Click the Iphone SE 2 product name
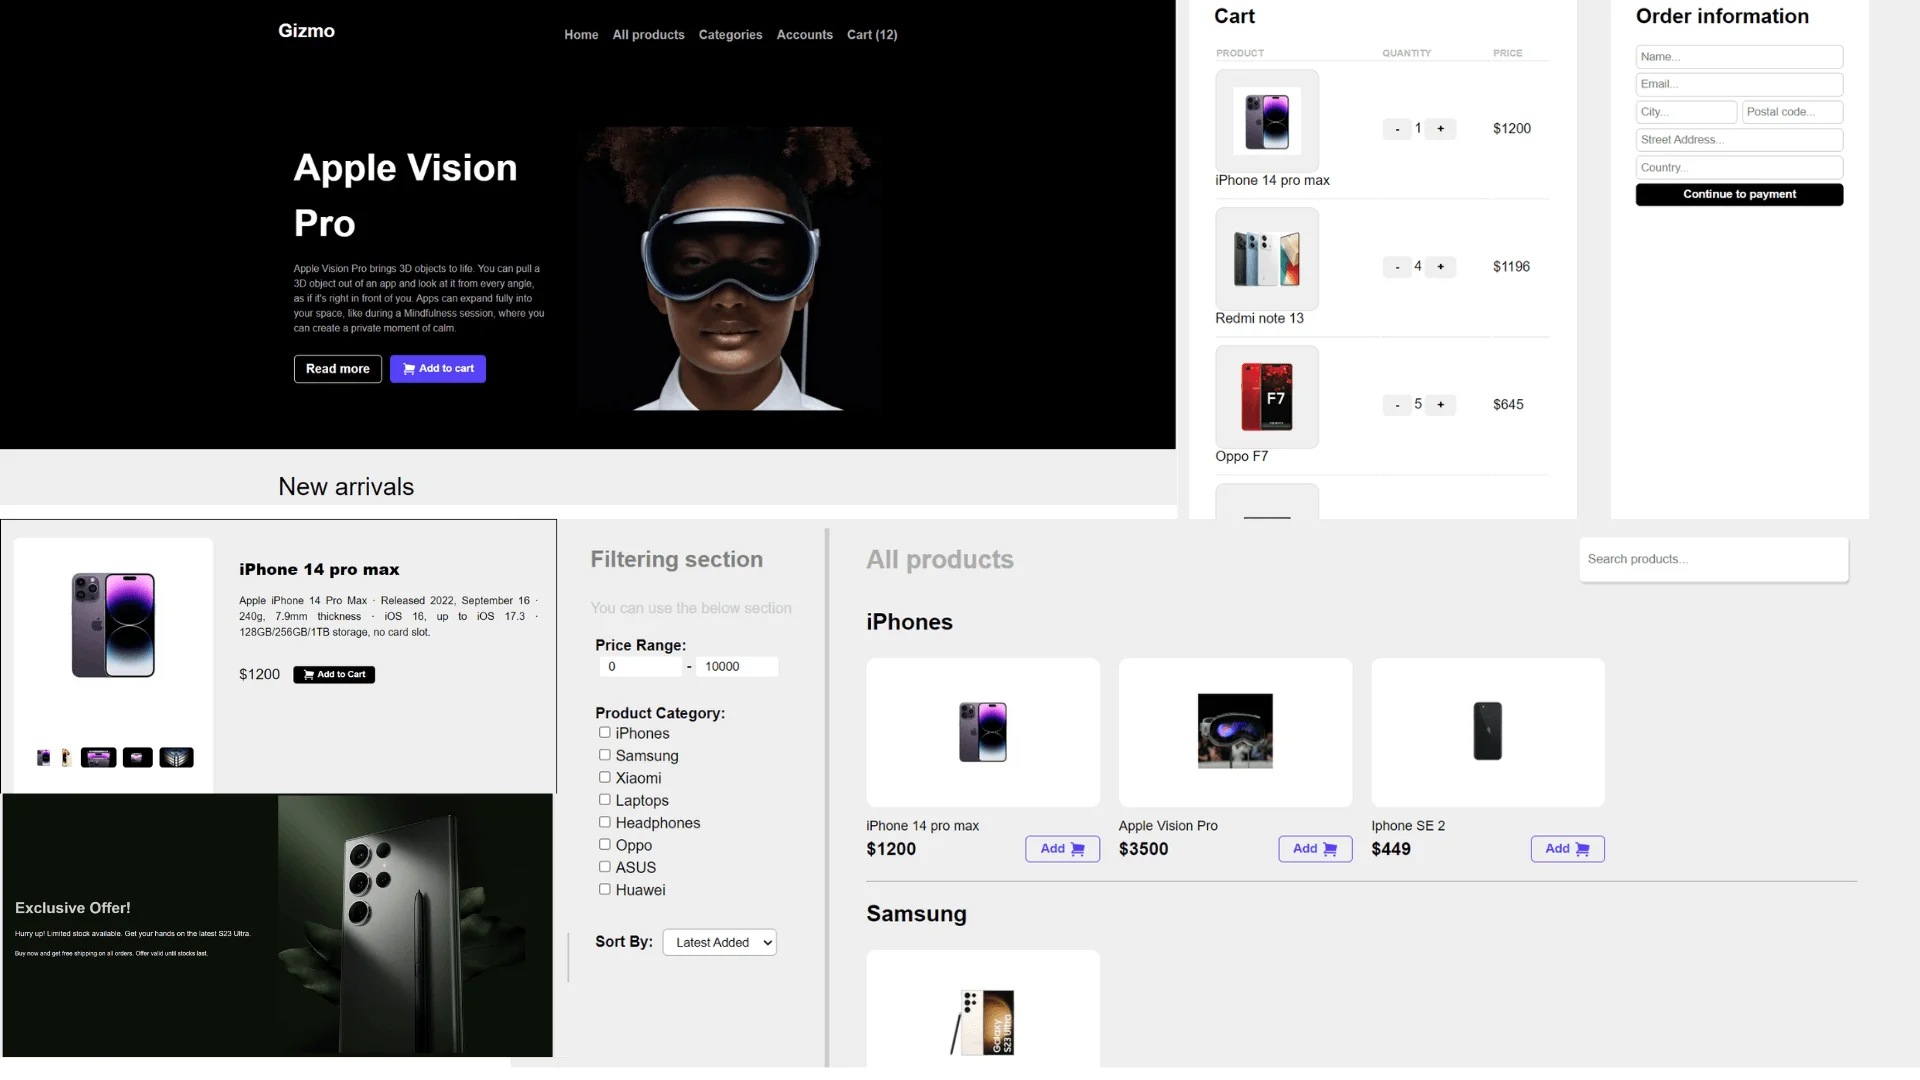The height and width of the screenshot is (1080, 1920). (1408, 826)
